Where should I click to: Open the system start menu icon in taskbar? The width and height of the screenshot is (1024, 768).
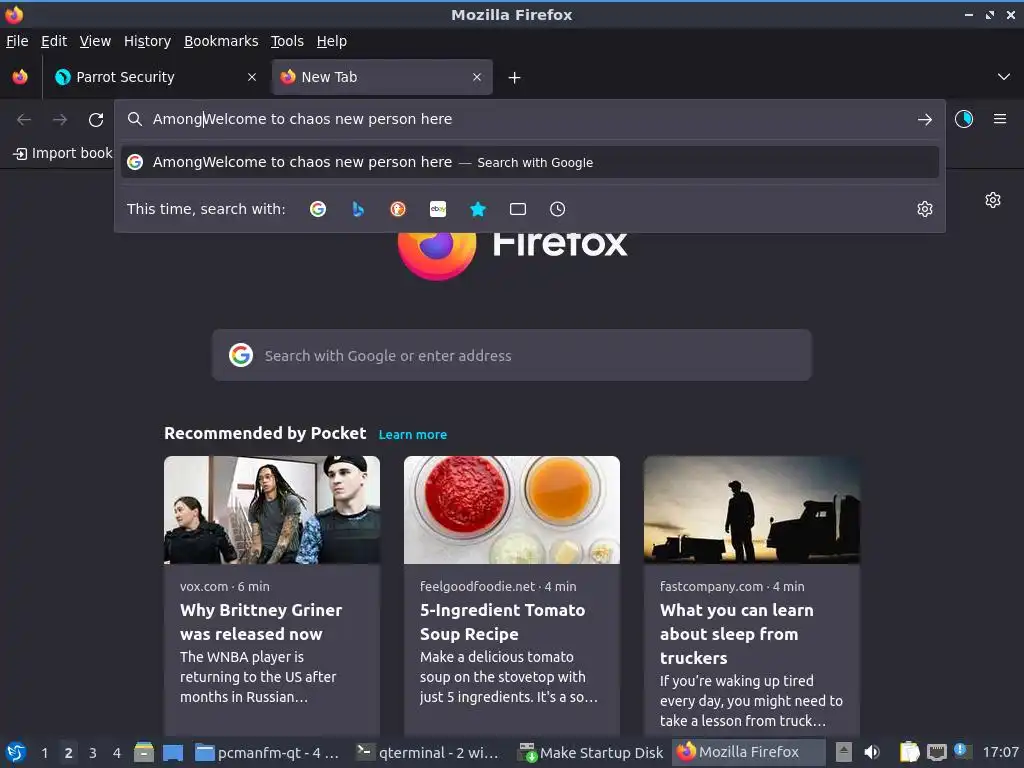[x=16, y=752]
